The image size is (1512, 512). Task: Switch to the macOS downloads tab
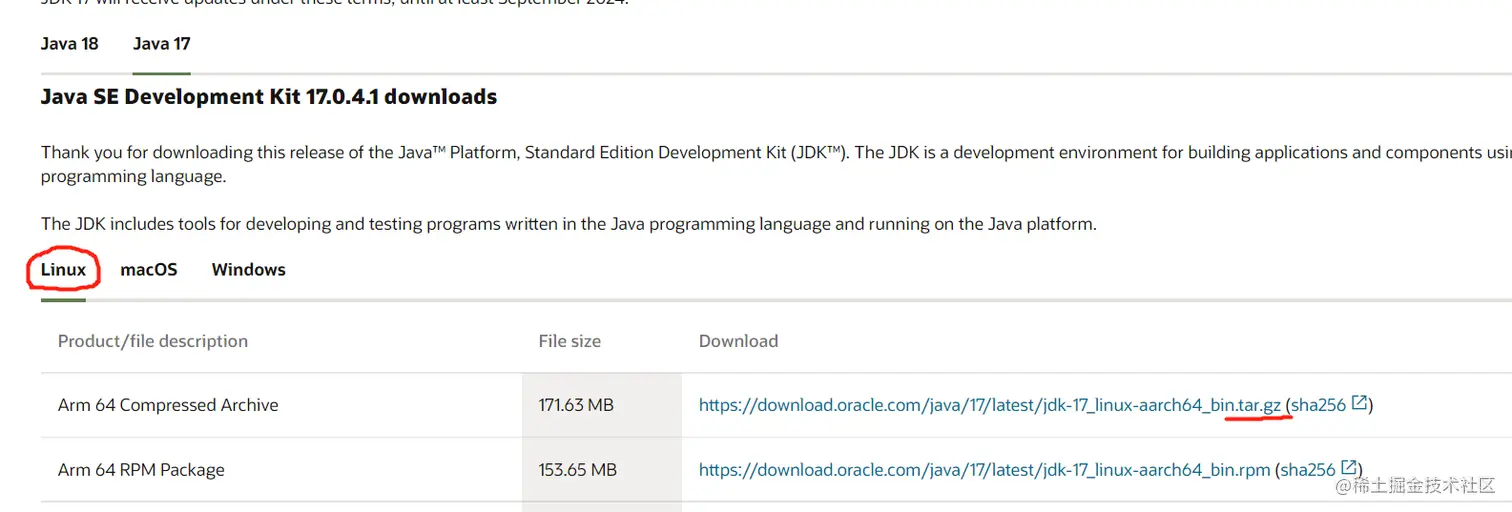[x=149, y=270]
